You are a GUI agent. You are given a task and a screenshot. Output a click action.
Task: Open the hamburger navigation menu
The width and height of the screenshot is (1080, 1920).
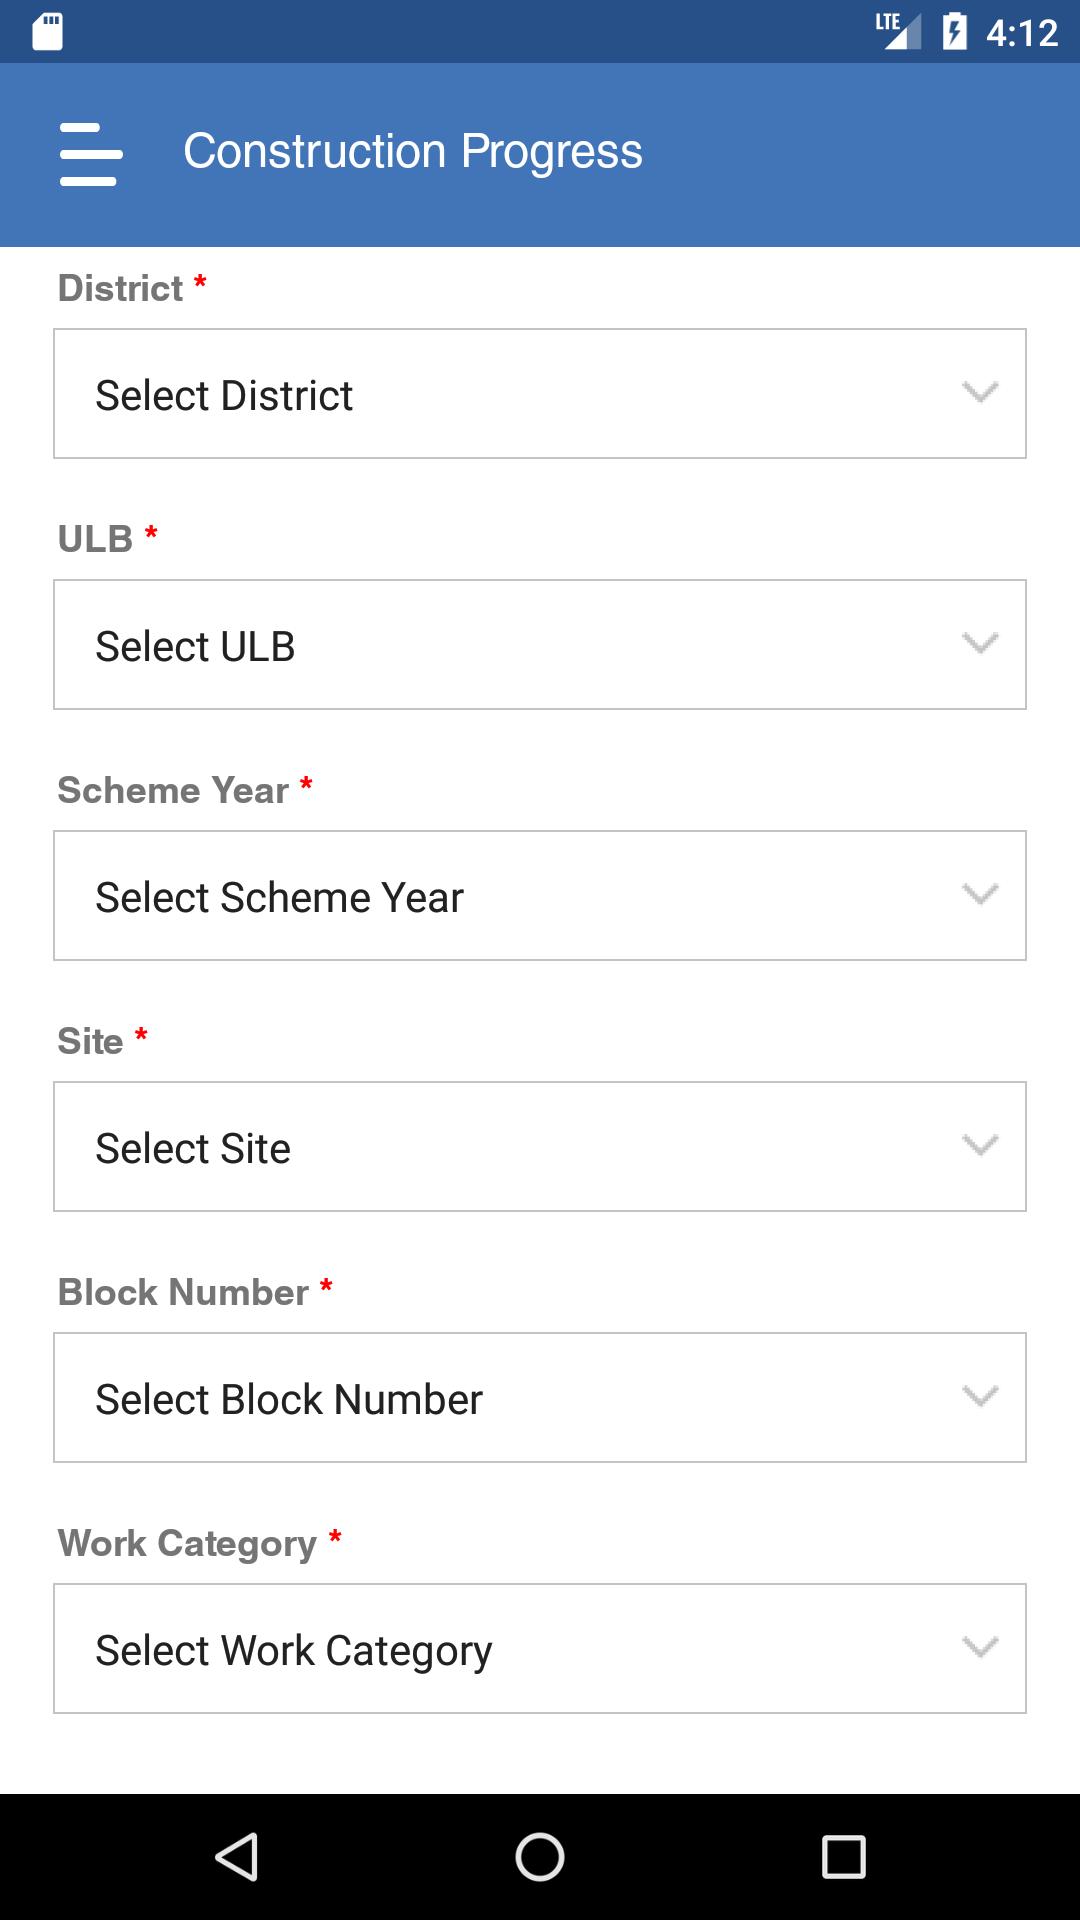(90, 154)
